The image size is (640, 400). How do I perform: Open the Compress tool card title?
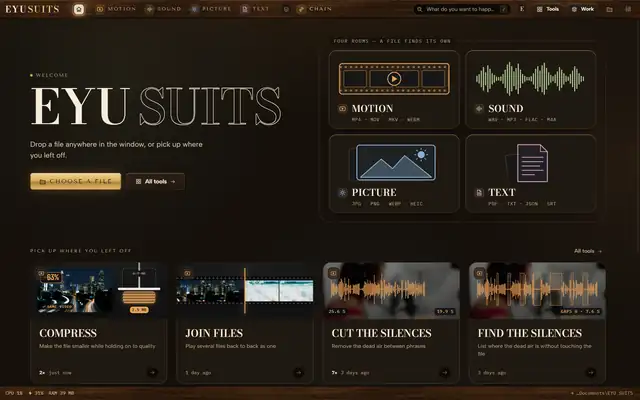[x=68, y=333]
